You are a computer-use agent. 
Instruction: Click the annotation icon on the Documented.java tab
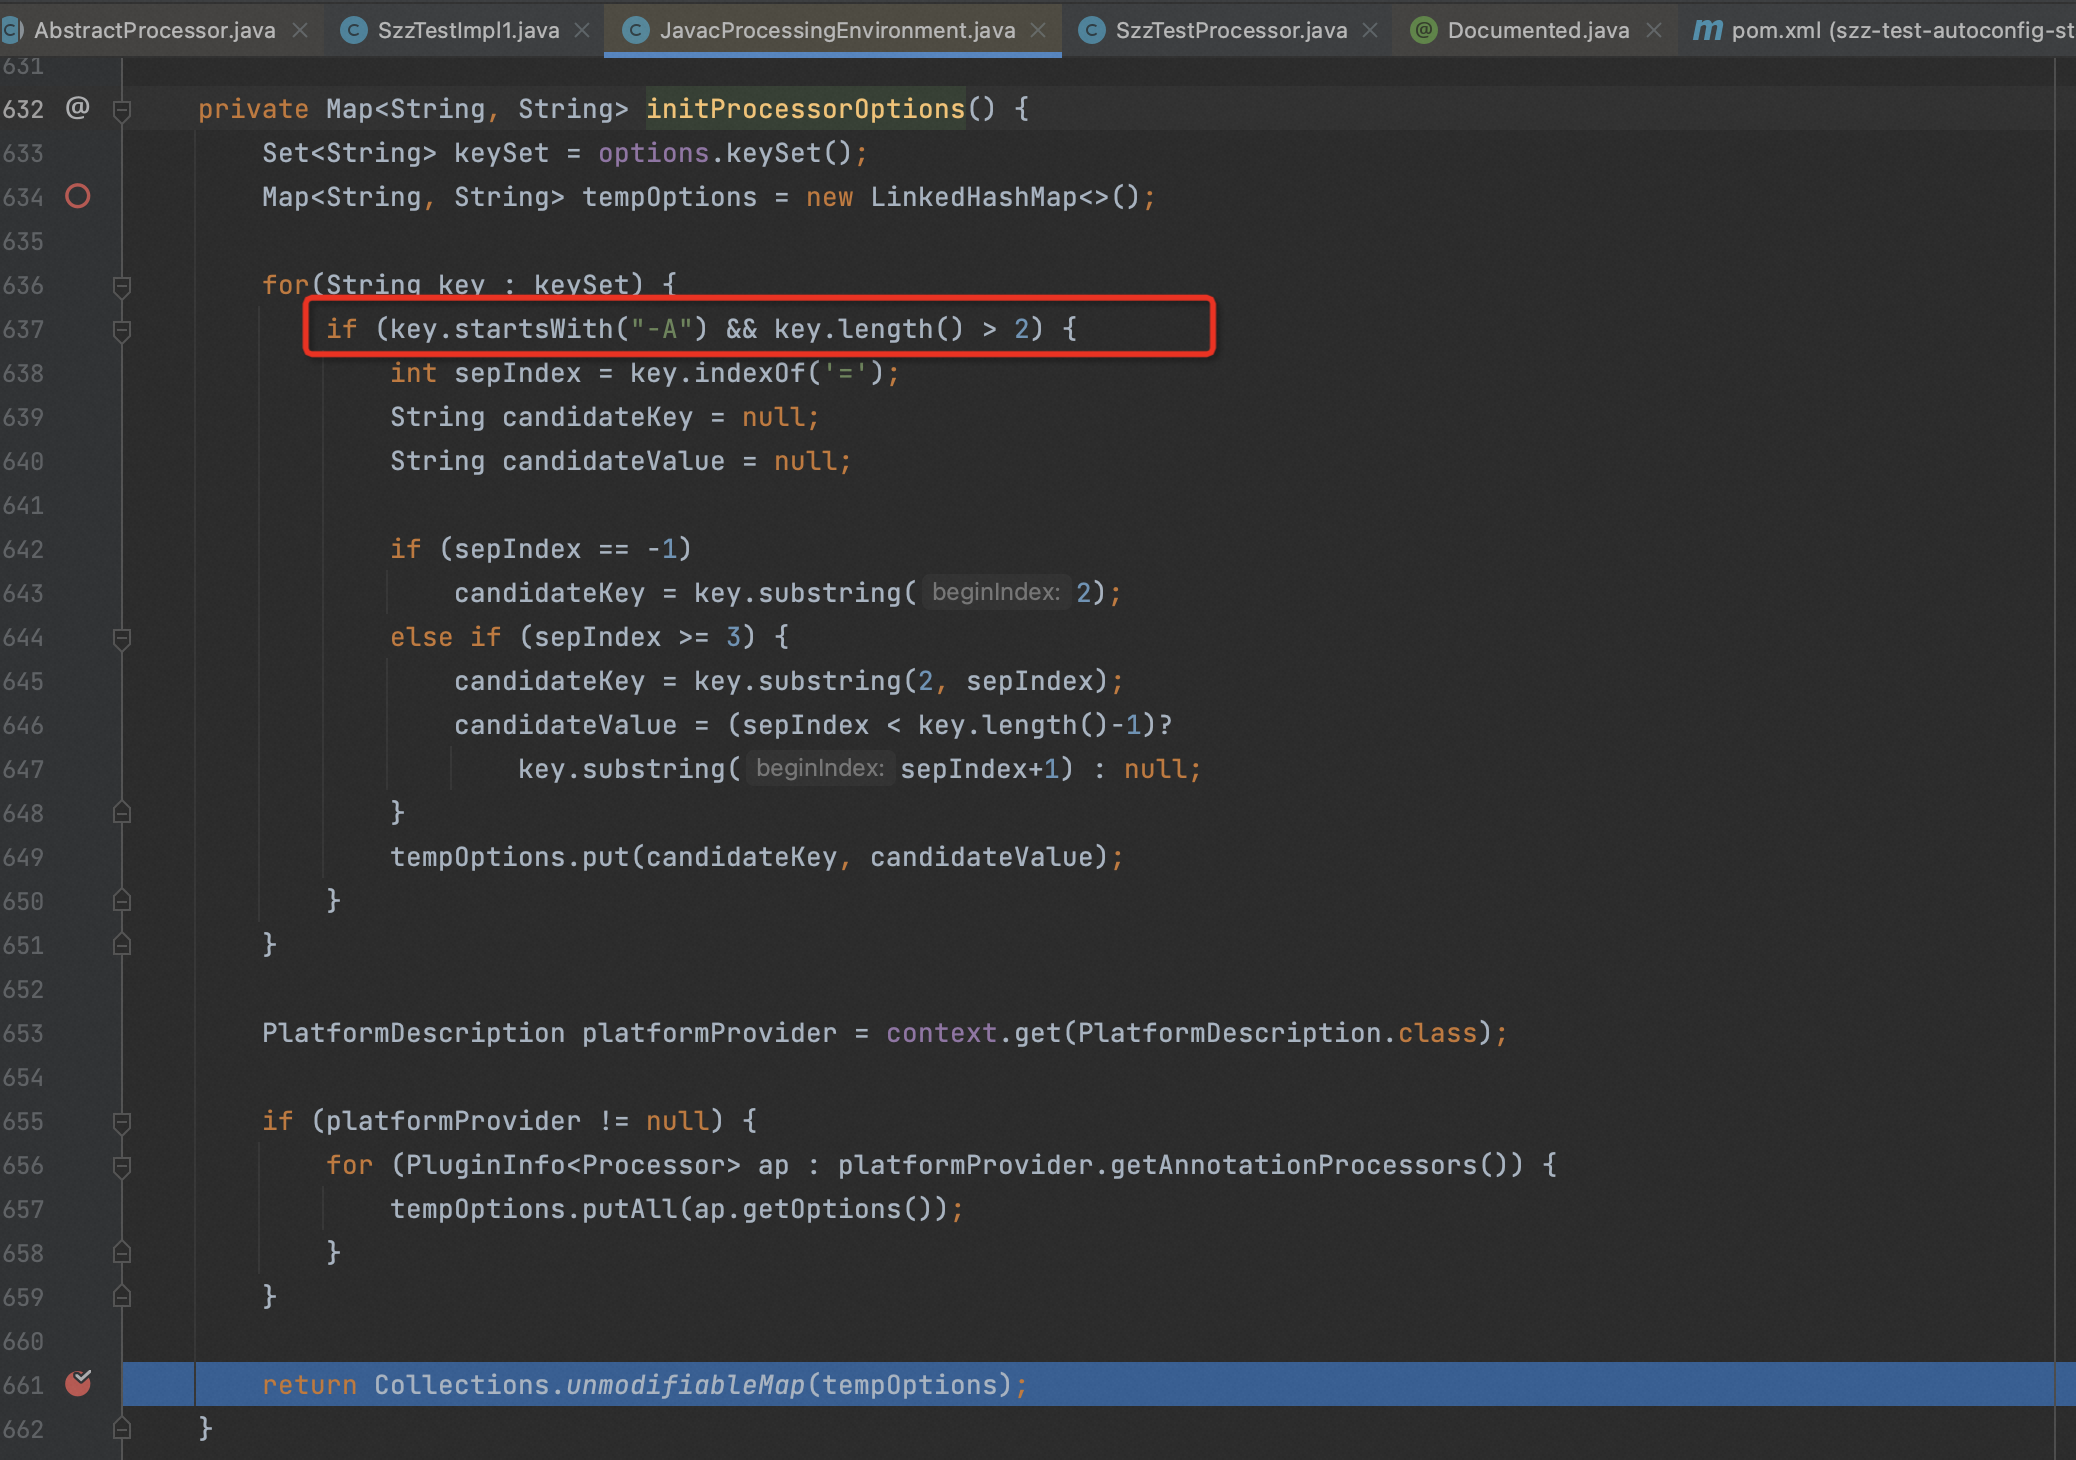tap(1423, 30)
